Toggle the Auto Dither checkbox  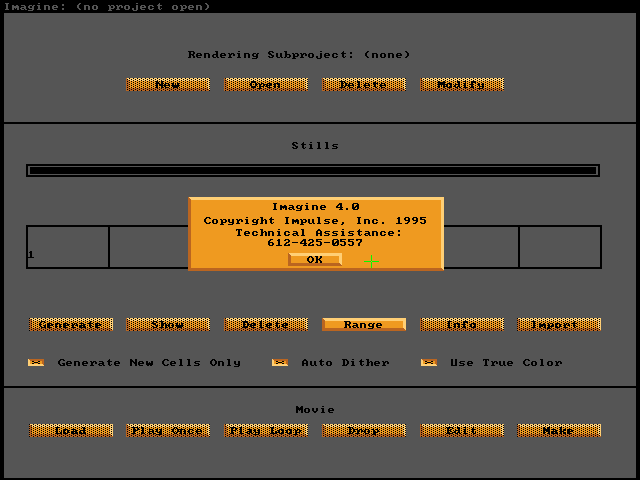280,362
